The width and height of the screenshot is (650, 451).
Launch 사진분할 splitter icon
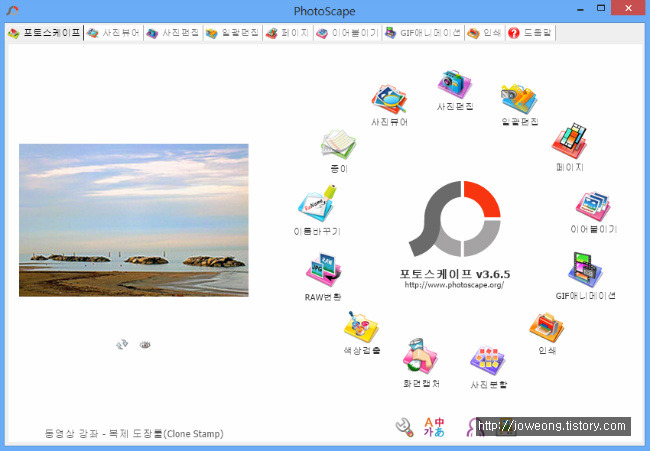(x=488, y=361)
